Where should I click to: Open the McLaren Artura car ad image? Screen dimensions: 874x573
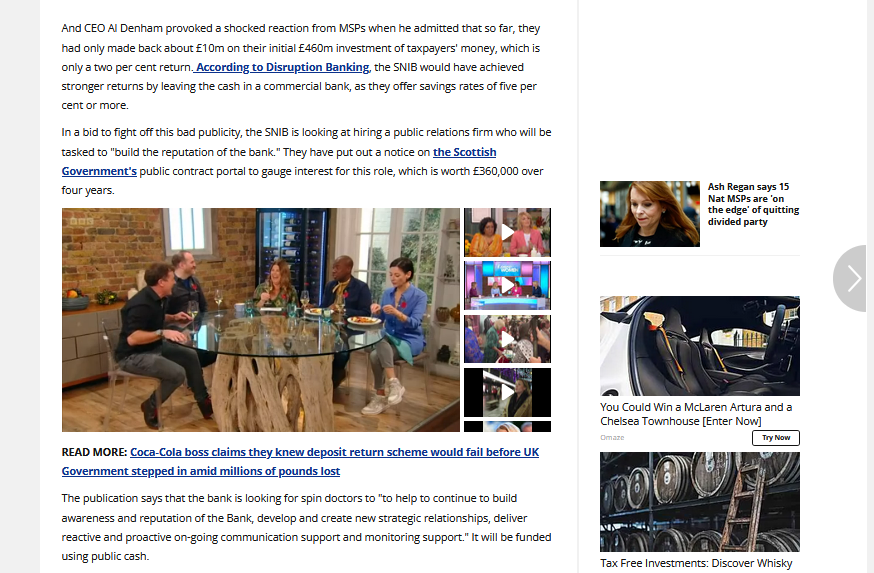pyautogui.click(x=700, y=346)
